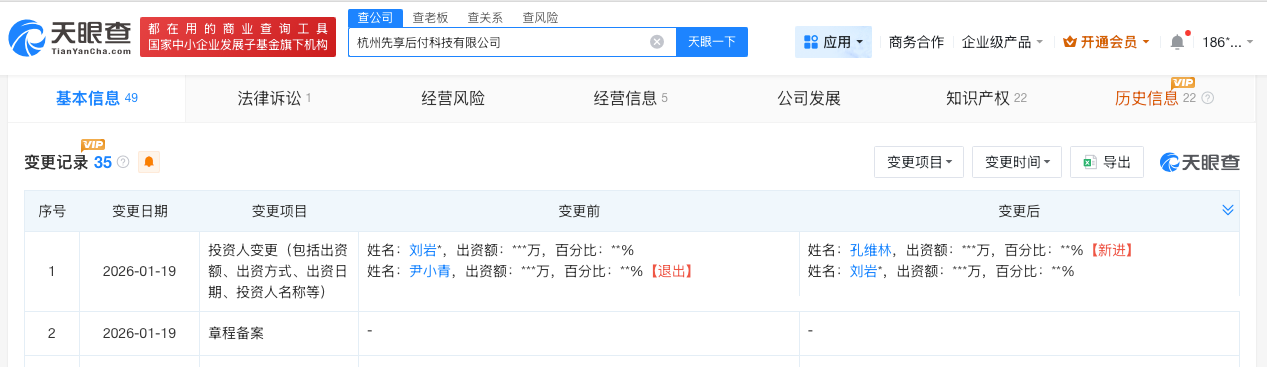1267x367 pixels.
Task: Click the 变更日期 column header
Action: click(139, 211)
